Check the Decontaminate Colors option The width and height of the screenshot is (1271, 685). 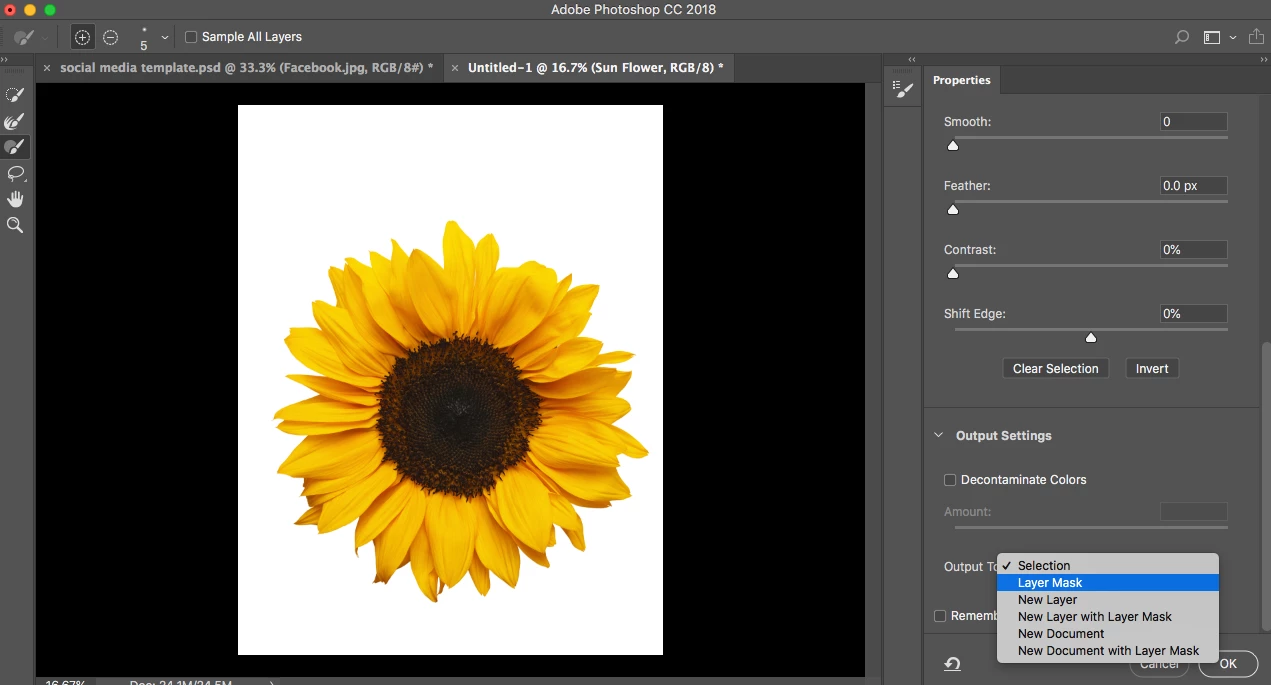point(950,480)
